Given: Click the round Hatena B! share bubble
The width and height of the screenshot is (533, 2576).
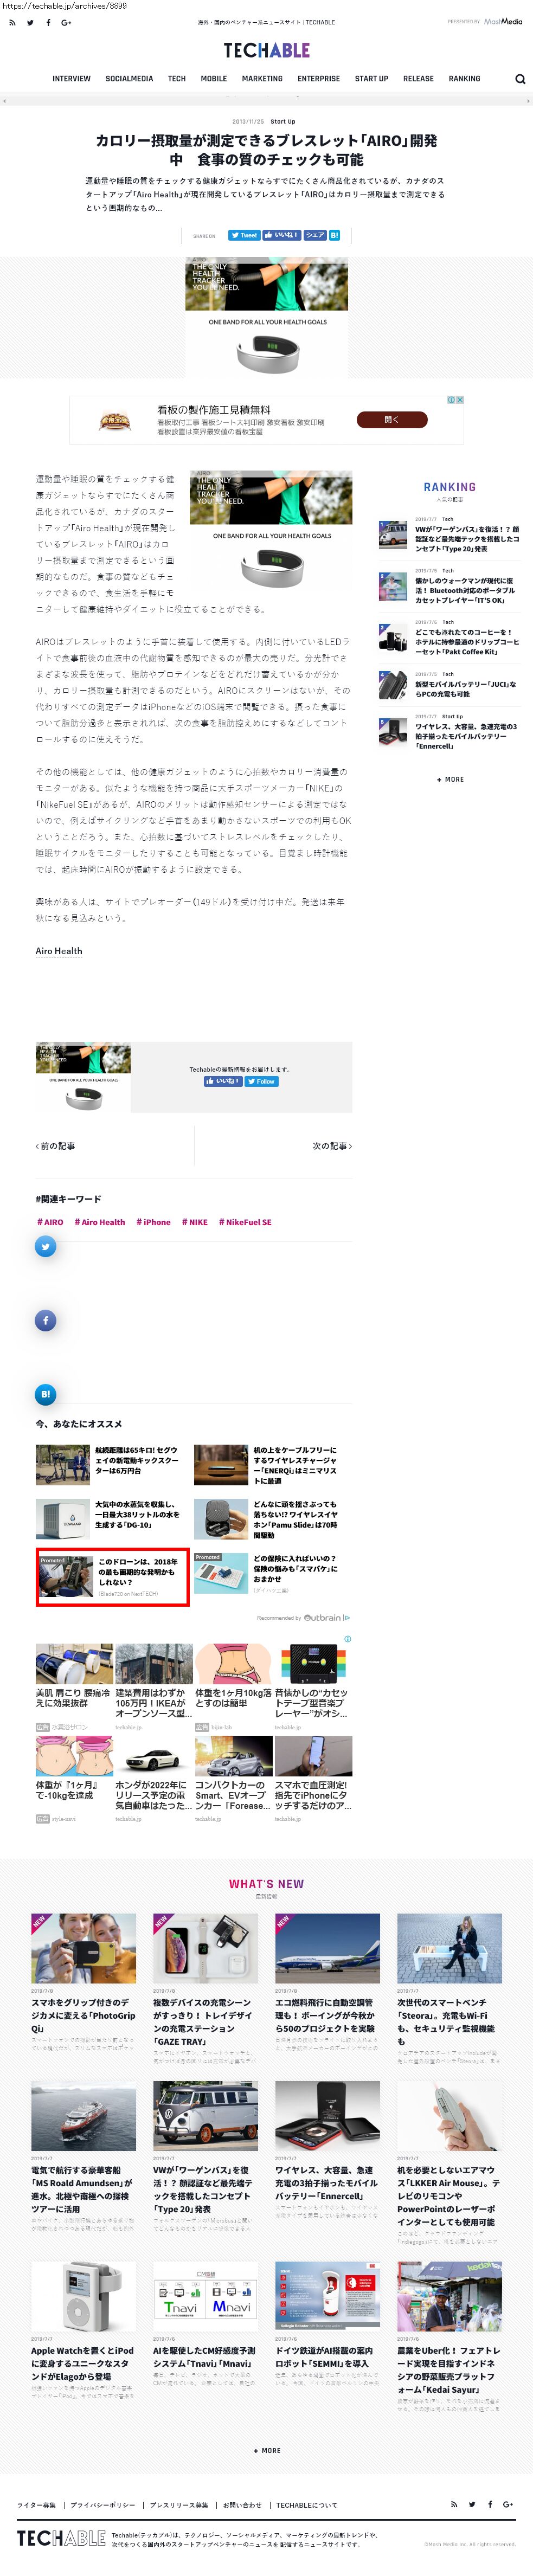Looking at the screenshot, I should [x=45, y=1394].
